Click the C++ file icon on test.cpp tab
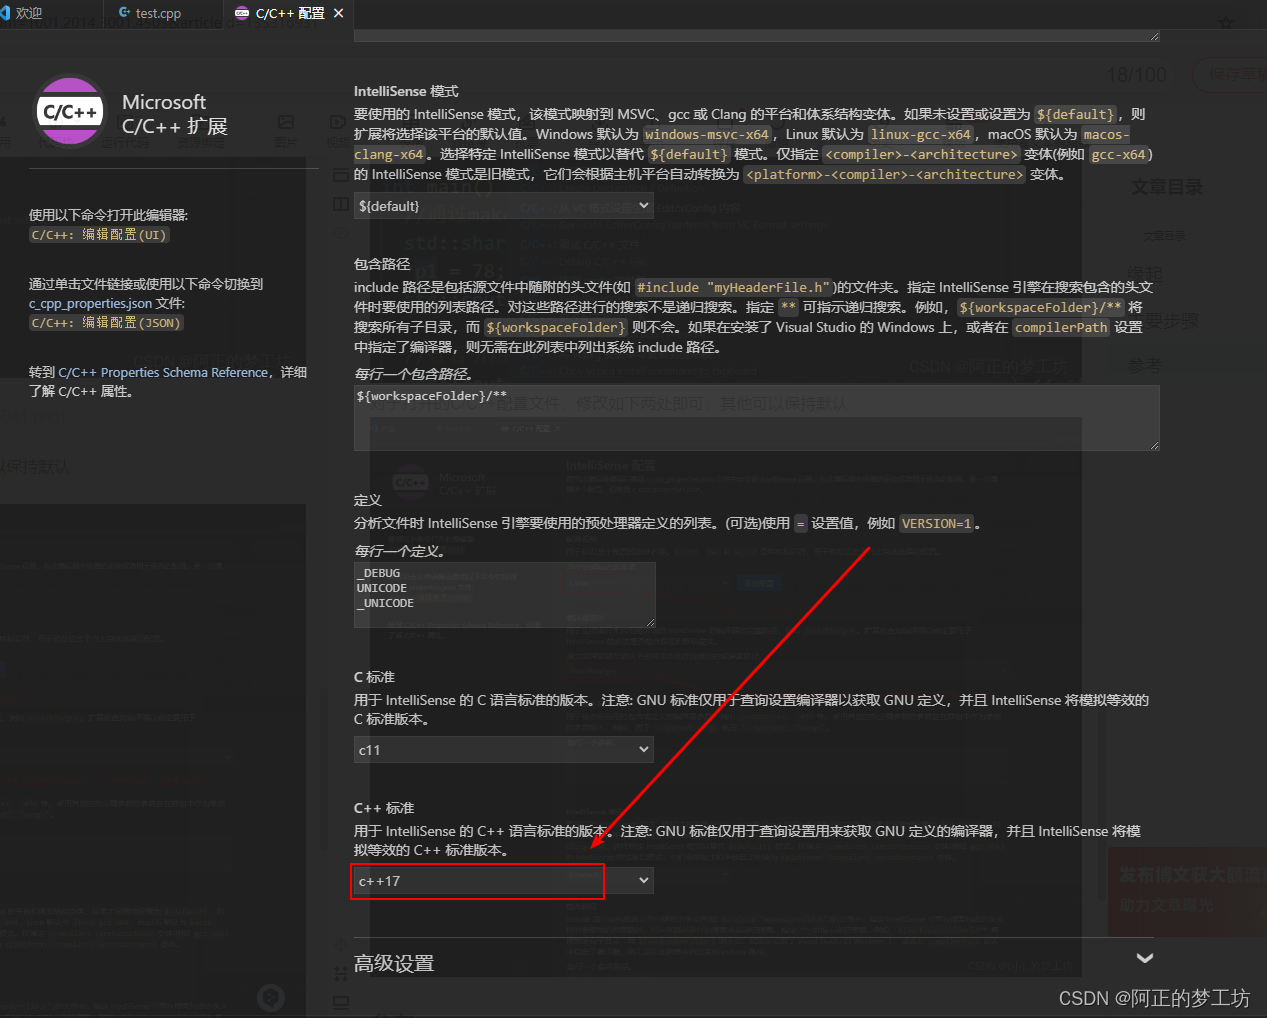This screenshot has width=1267, height=1018. pyautogui.click(x=125, y=13)
